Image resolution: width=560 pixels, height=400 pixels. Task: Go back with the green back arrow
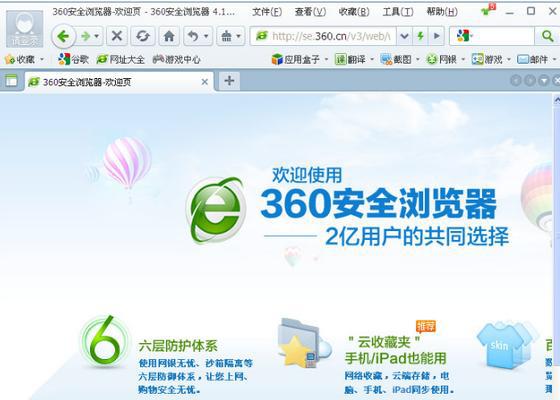click(x=64, y=36)
